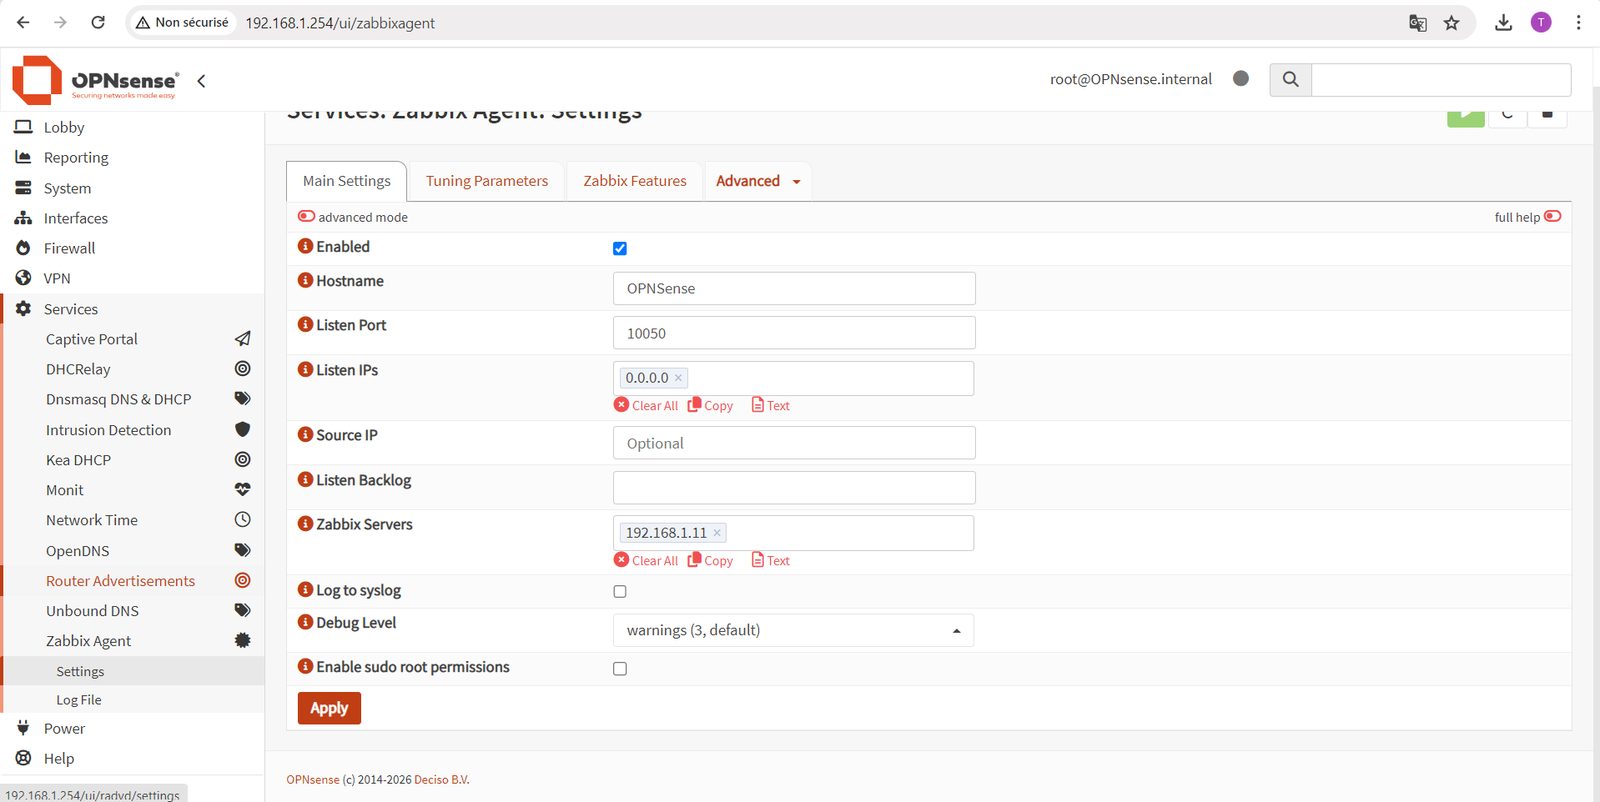Start Zabbix agent service with green play button
The image size is (1600, 802).
(x=1466, y=117)
